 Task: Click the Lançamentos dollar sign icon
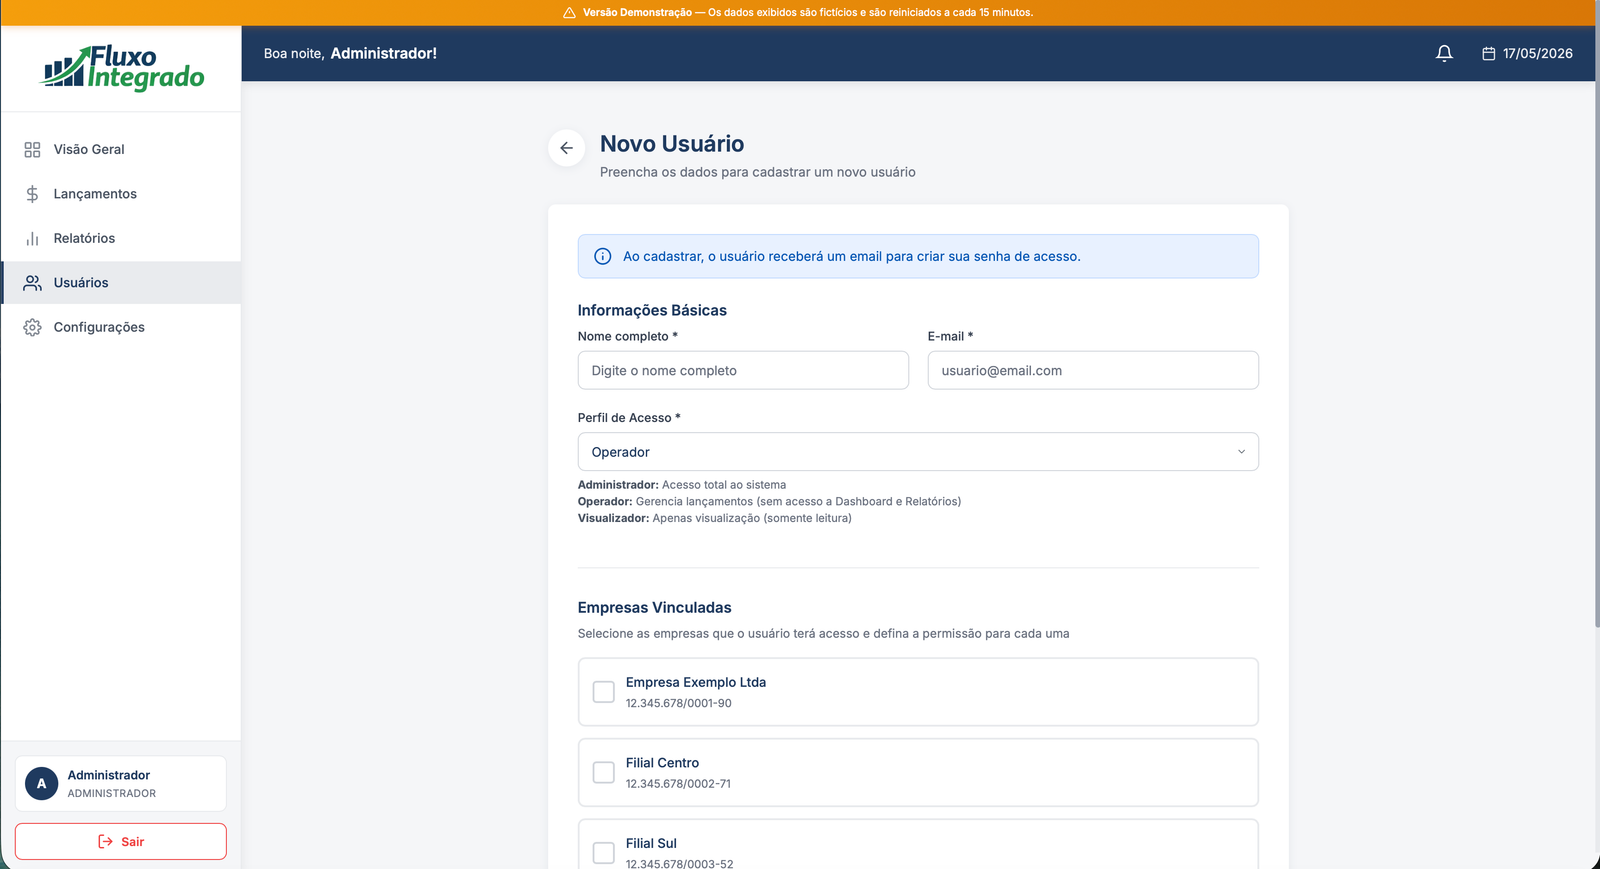click(32, 194)
